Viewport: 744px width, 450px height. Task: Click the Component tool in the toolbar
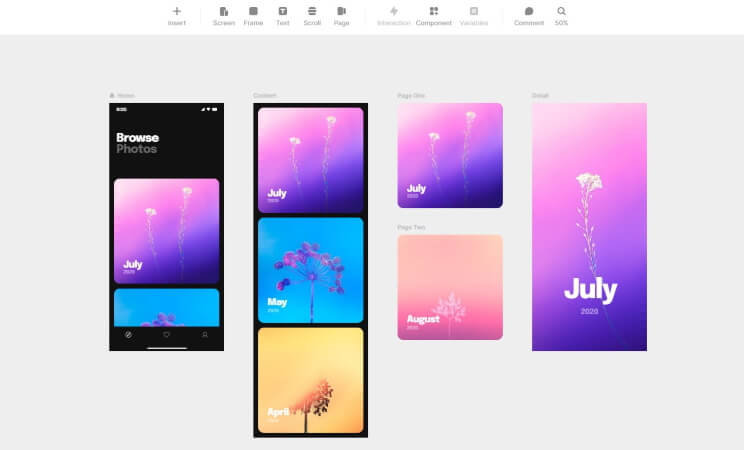tap(434, 16)
